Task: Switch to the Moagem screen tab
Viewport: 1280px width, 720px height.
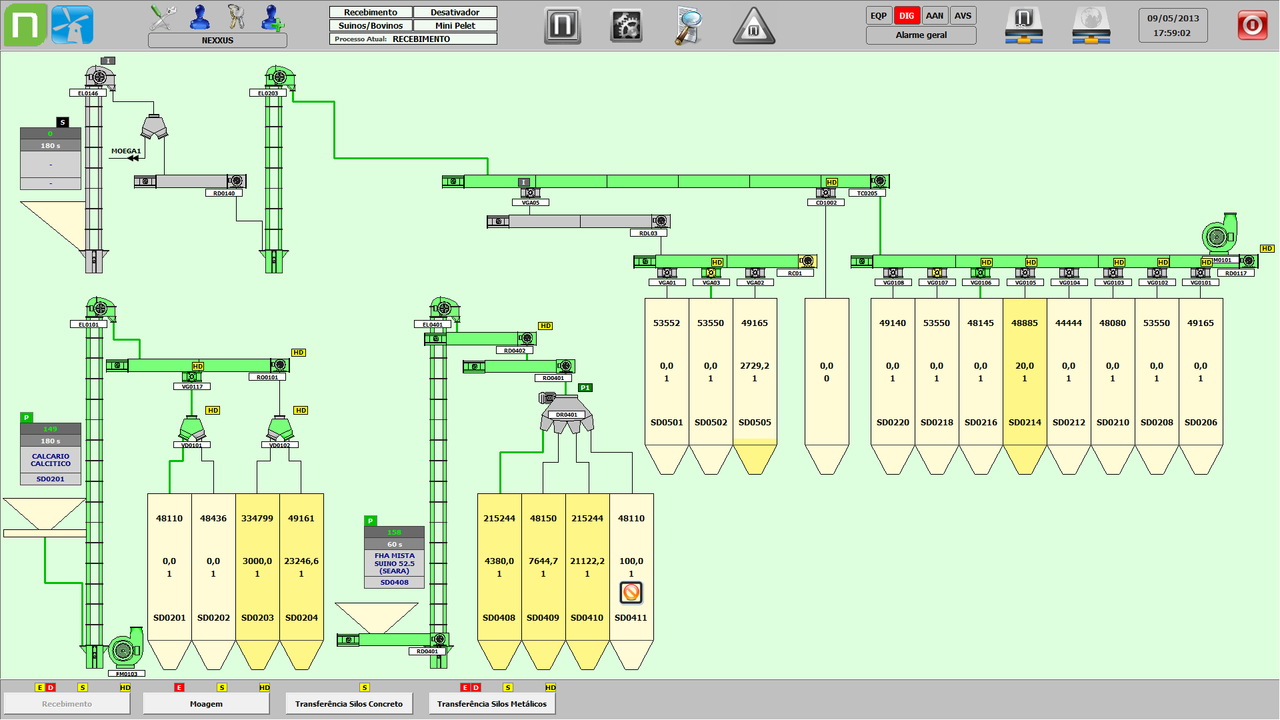Action: (206, 704)
